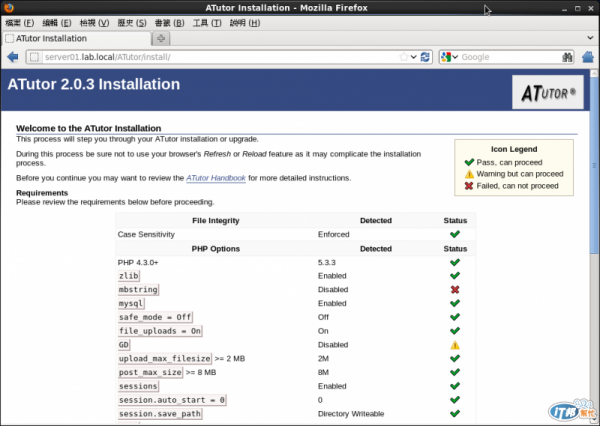This screenshot has height=426, width=600.
Task: Open the Google search engine dropdown
Action: pyautogui.click(x=449, y=57)
